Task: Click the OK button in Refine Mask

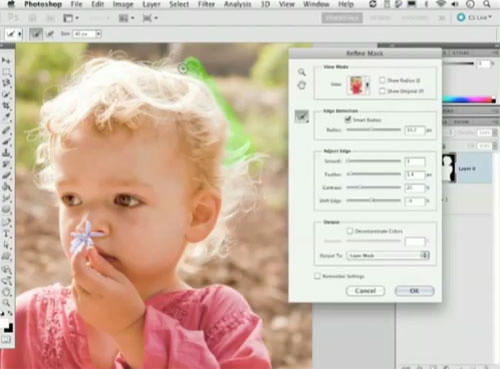Action: (414, 291)
